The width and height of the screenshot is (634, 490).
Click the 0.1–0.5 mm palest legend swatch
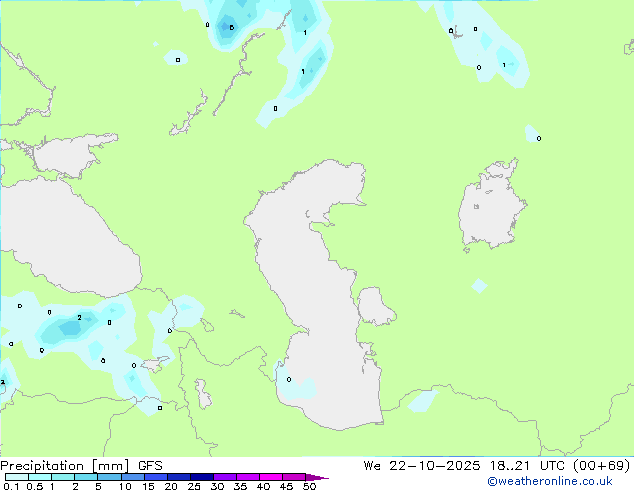click(17, 477)
